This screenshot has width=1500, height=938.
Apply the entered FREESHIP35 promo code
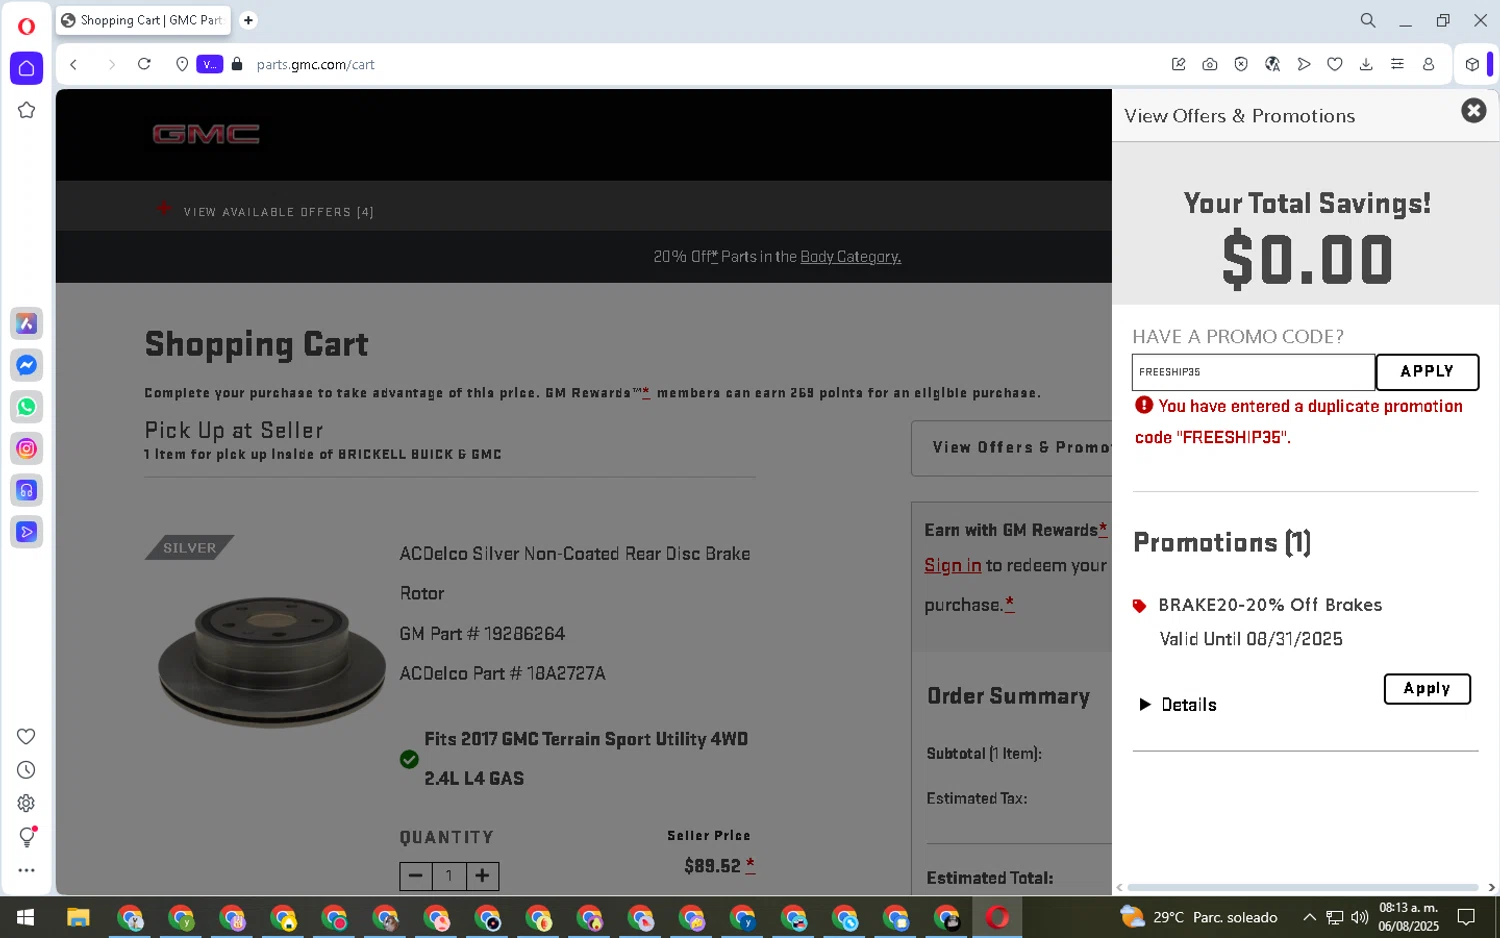(1427, 372)
